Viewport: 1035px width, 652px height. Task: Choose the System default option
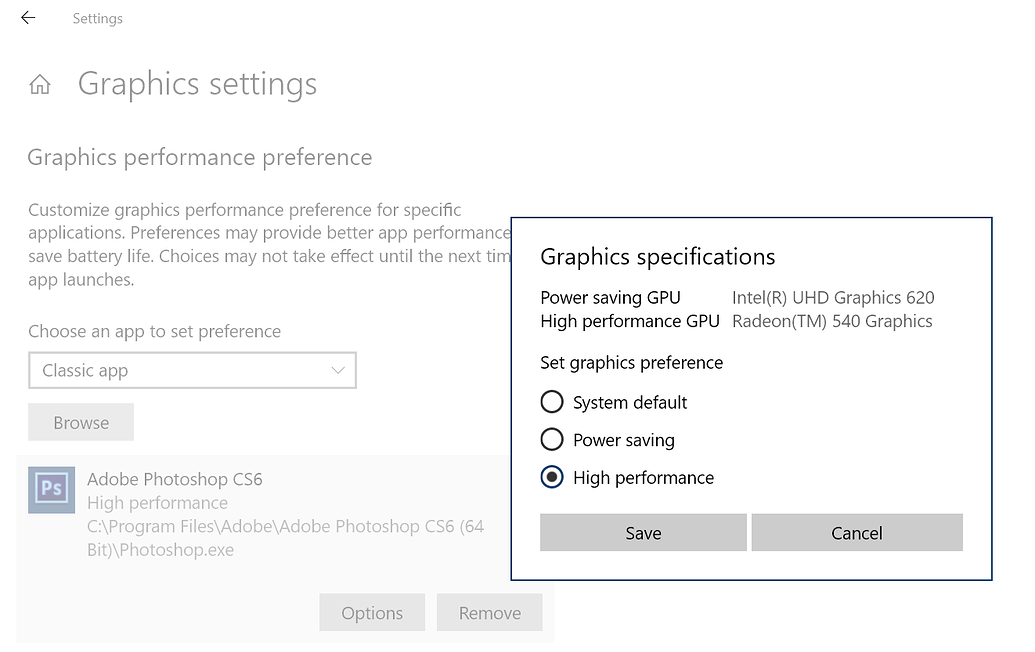click(551, 401)
